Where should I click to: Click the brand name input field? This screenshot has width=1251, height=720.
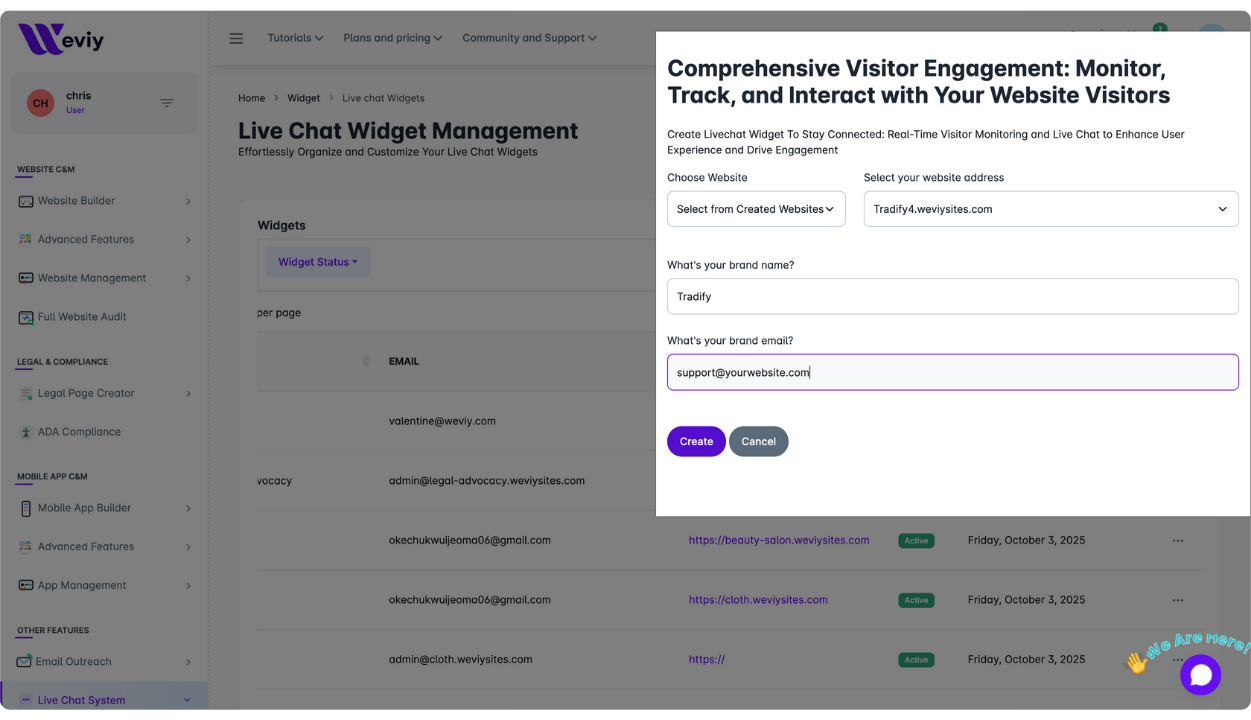coord(952,296)
